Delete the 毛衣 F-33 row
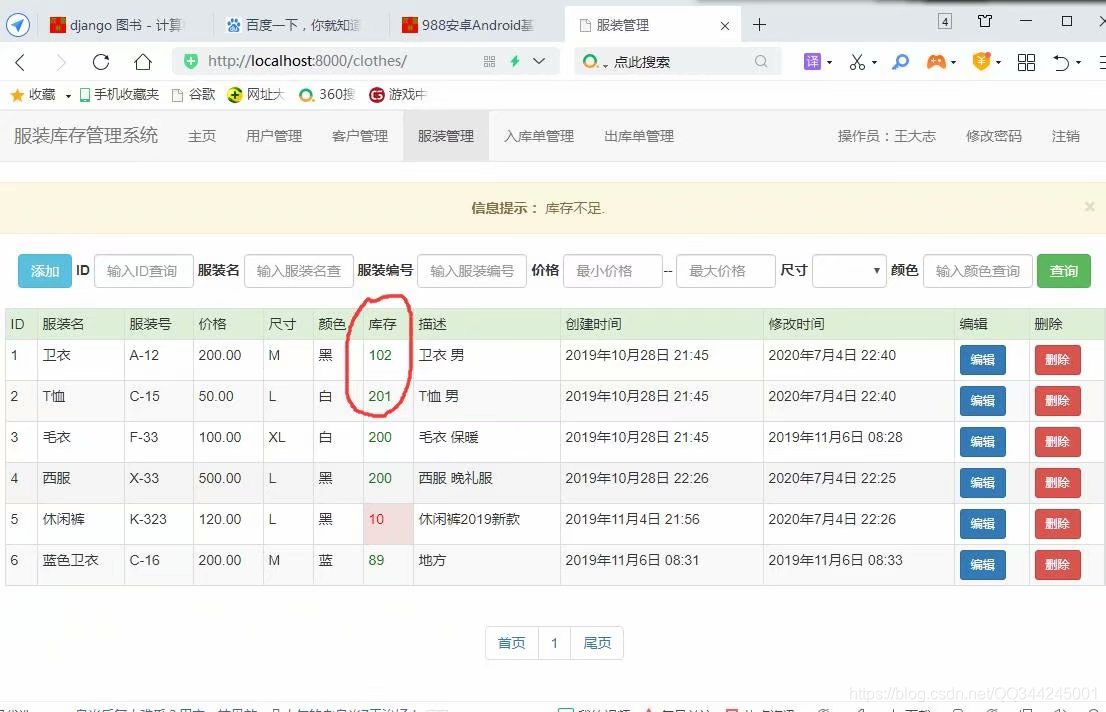Screen dimensions: 1106x712 (1057, 442)
